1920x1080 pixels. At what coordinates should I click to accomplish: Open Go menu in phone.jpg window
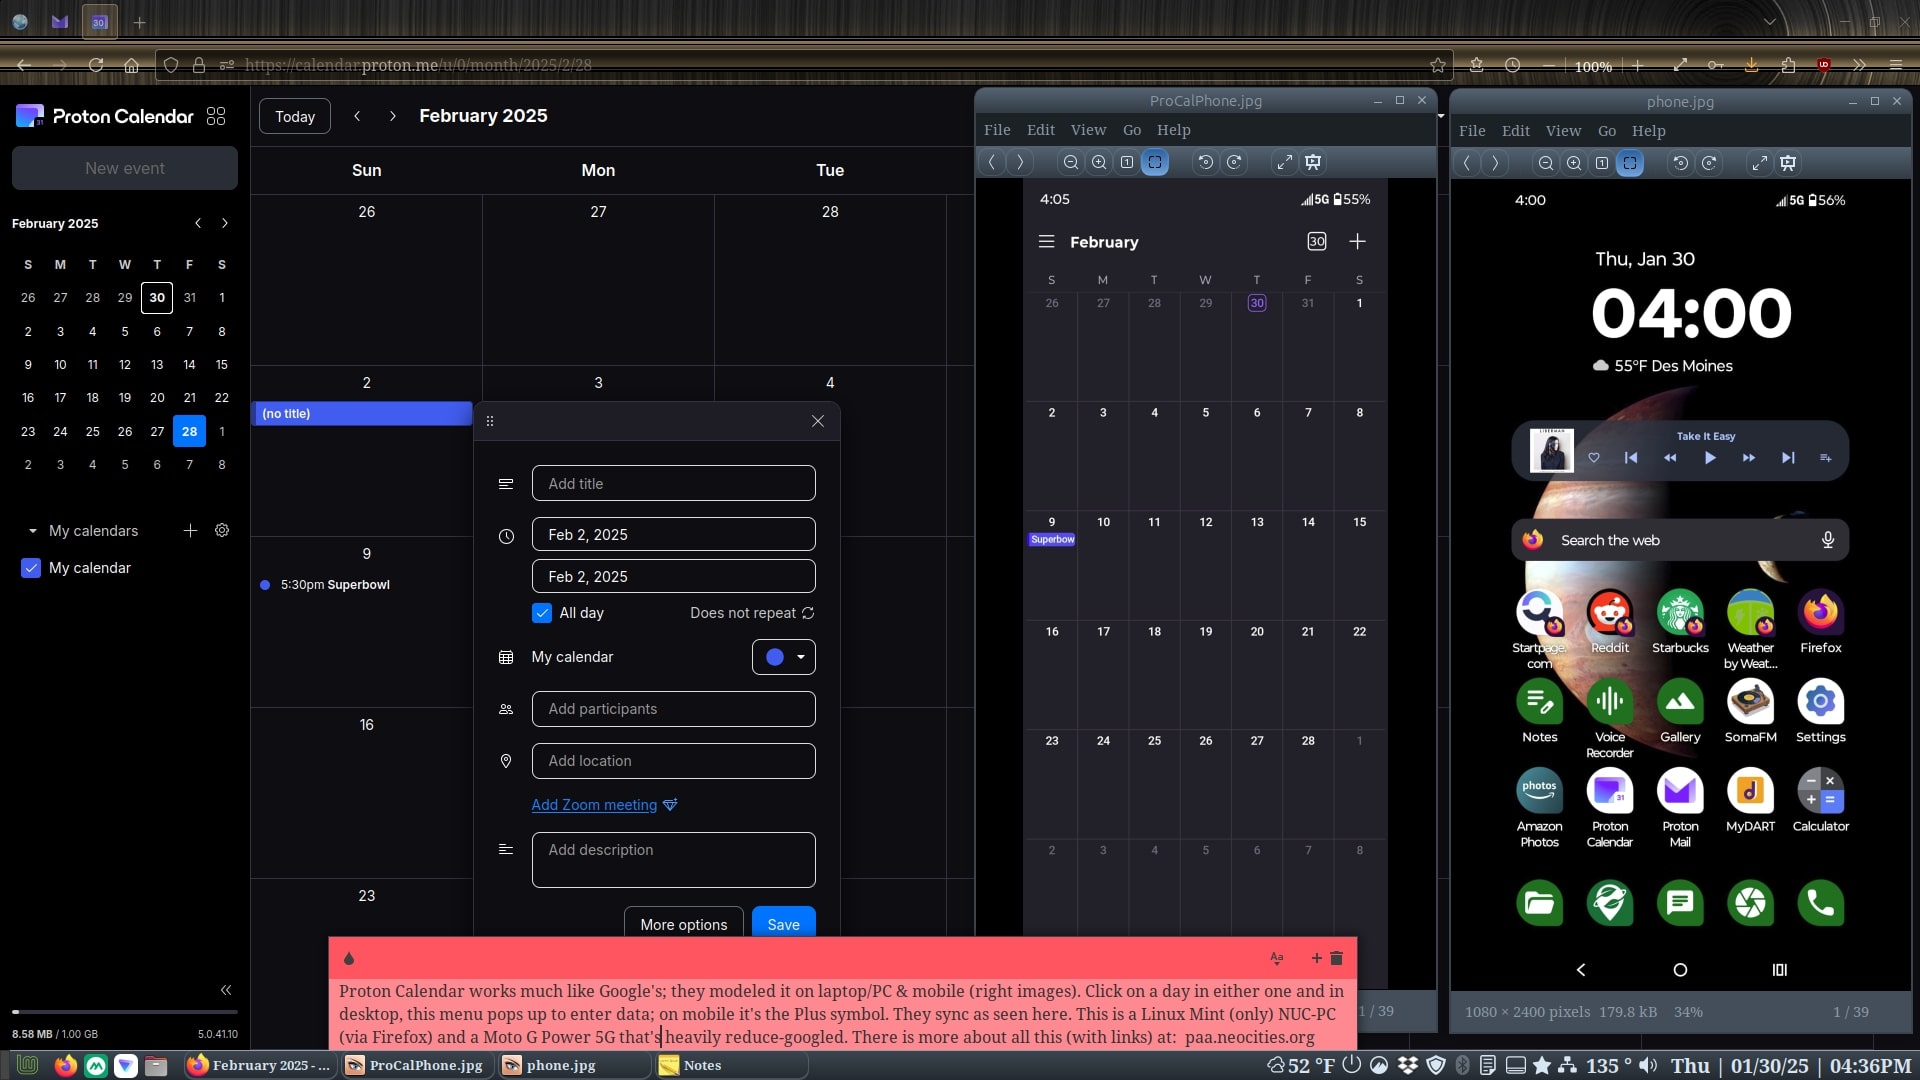coord(1606,131)
